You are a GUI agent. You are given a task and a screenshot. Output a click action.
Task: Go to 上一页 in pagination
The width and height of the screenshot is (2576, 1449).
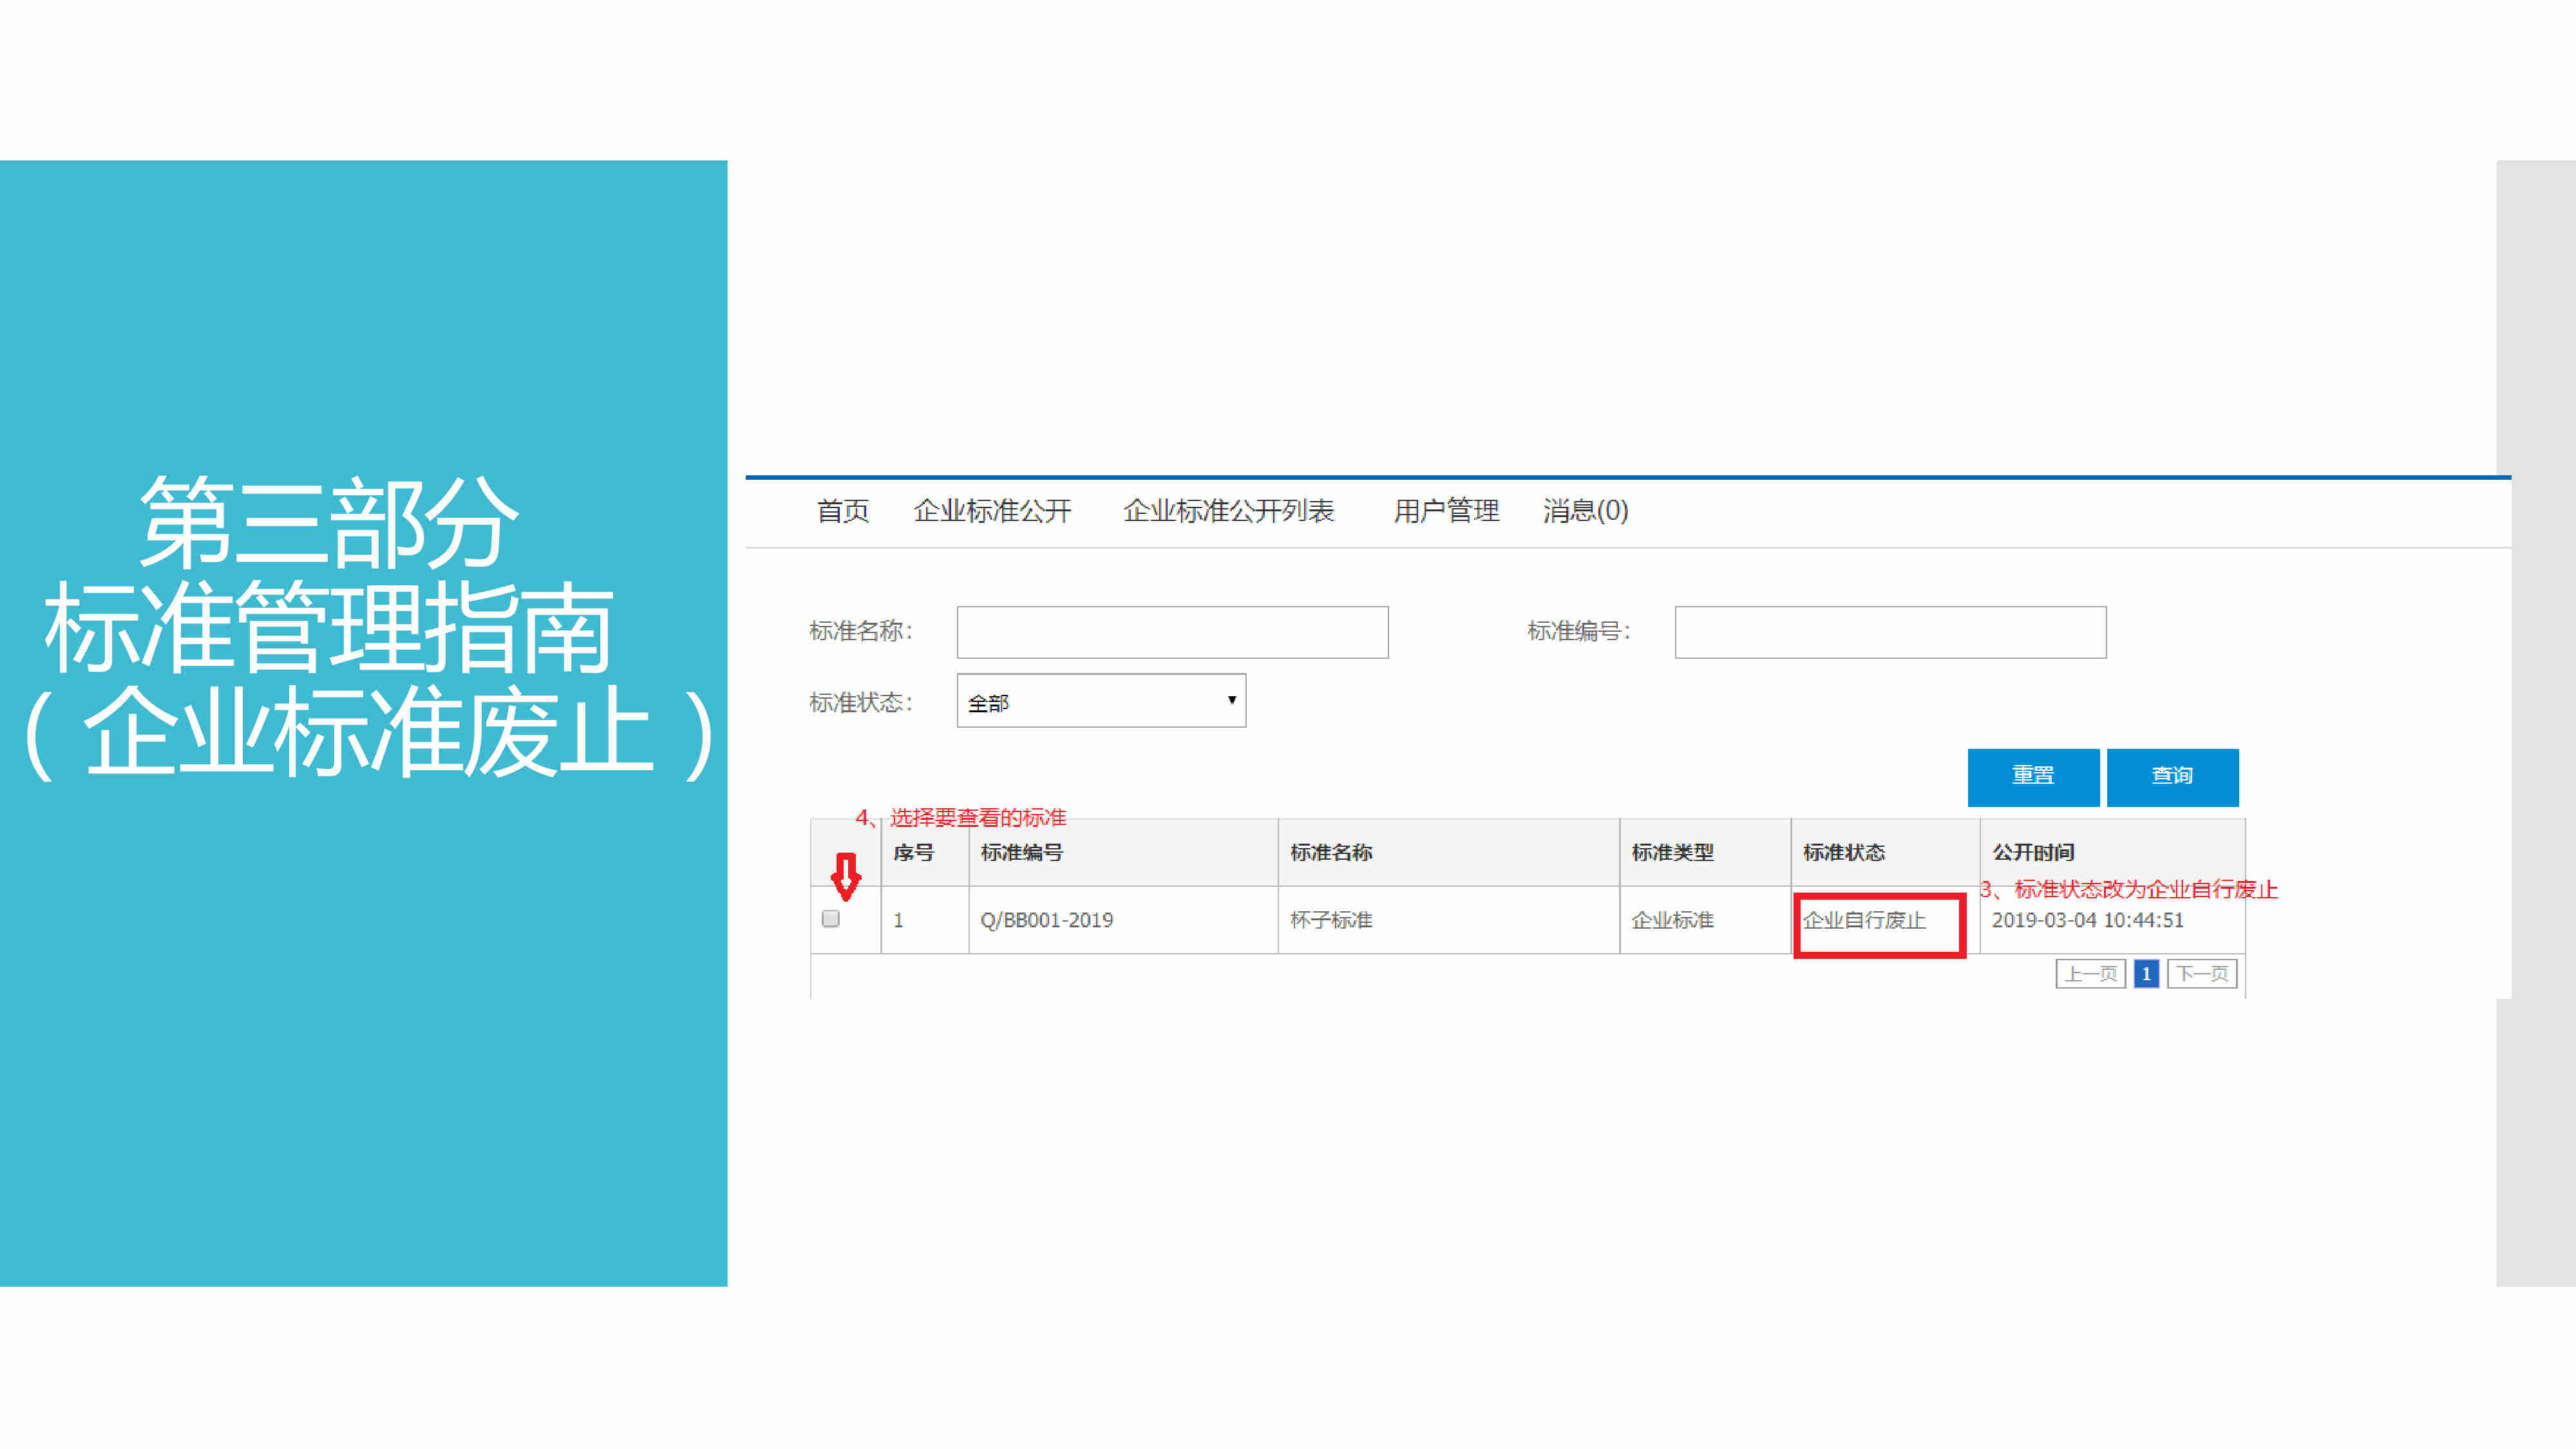pyautogui.click(x=2090, y=974)
